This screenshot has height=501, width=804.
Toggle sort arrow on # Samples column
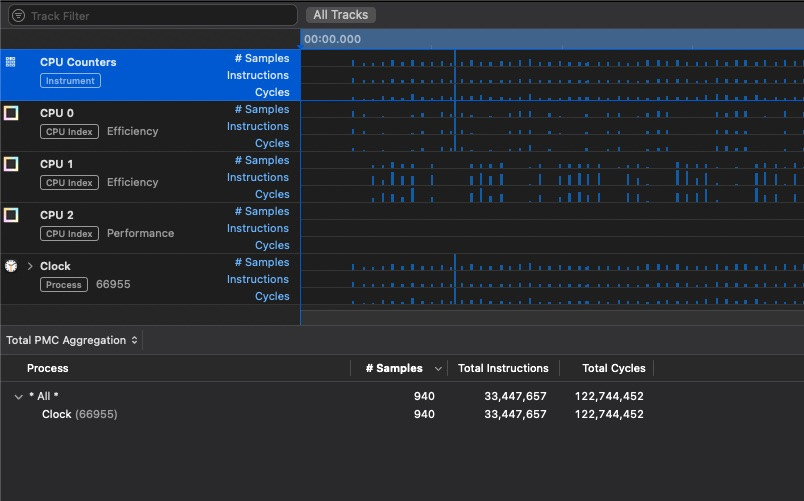coord(438,369)
